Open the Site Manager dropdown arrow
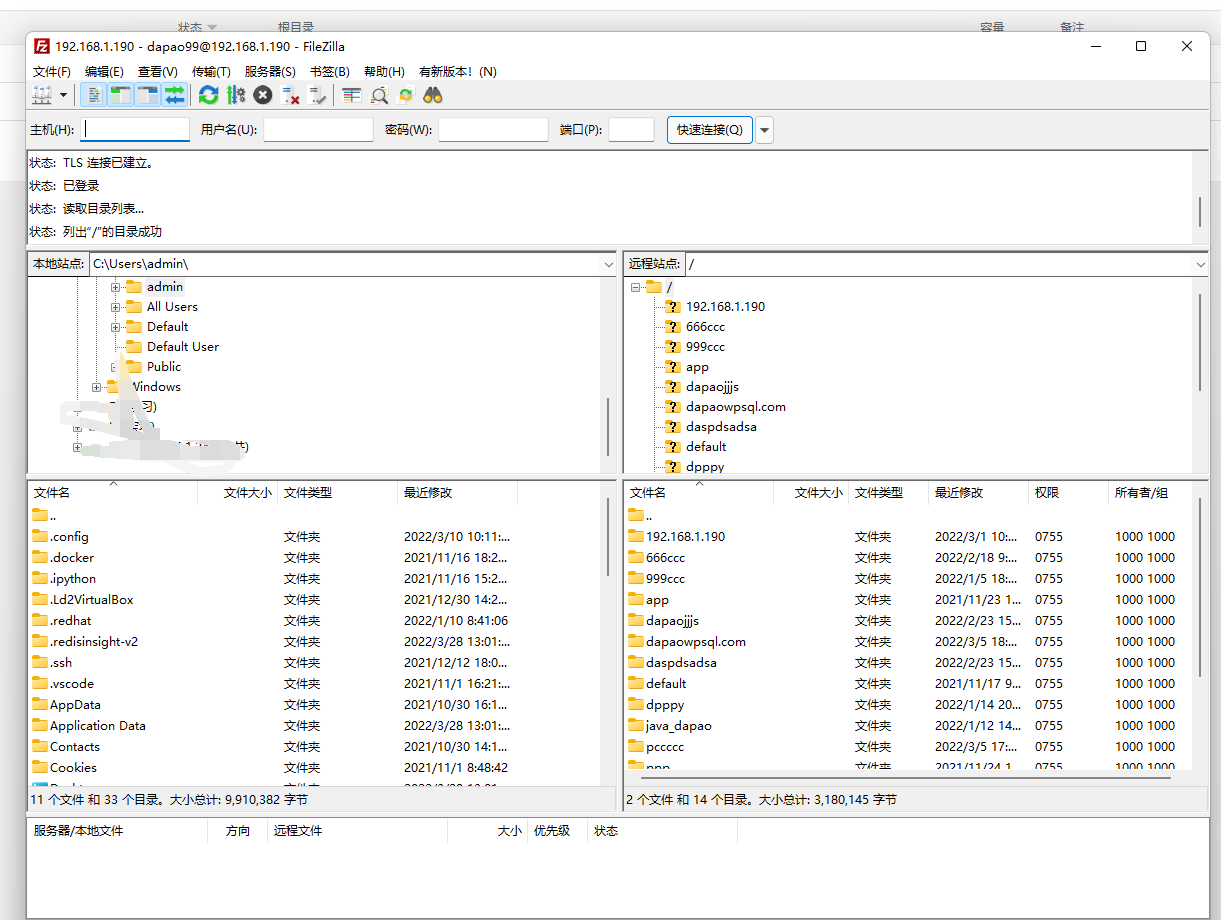The width and height of the screenshot is (1221, 920). [x=64, y=95]
